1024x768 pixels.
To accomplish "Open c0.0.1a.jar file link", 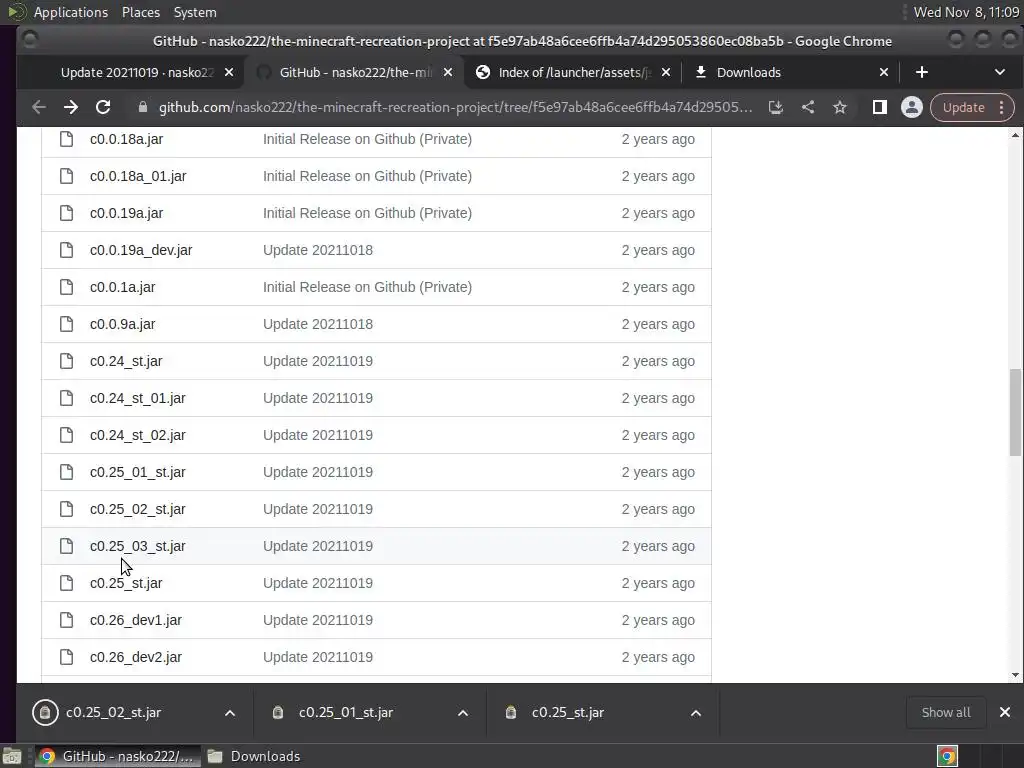I will 123,287.
